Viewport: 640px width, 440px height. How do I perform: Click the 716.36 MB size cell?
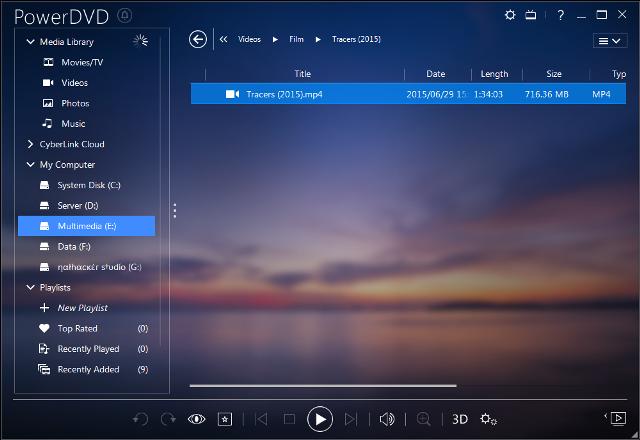tap(547, 94)
